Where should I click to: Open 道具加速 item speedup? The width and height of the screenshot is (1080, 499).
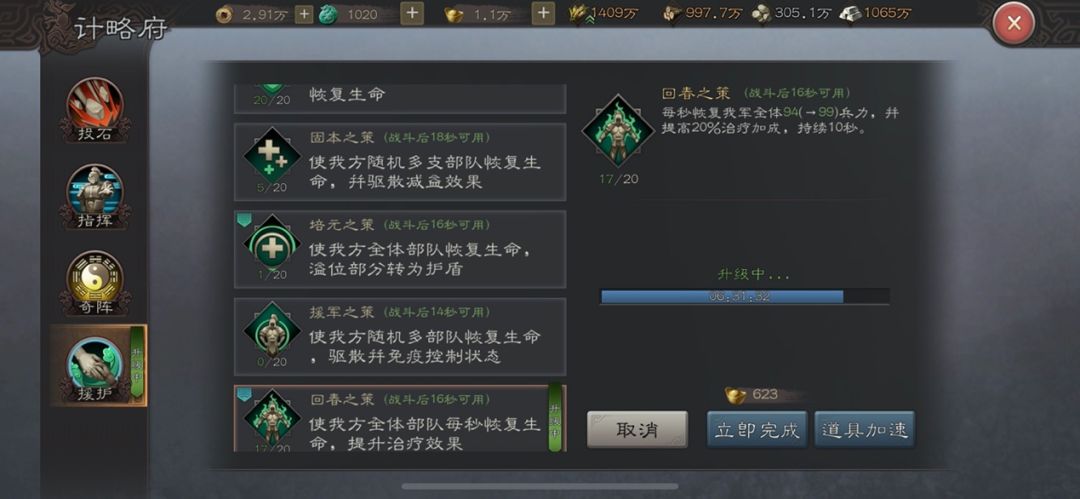tap(864, 429)
